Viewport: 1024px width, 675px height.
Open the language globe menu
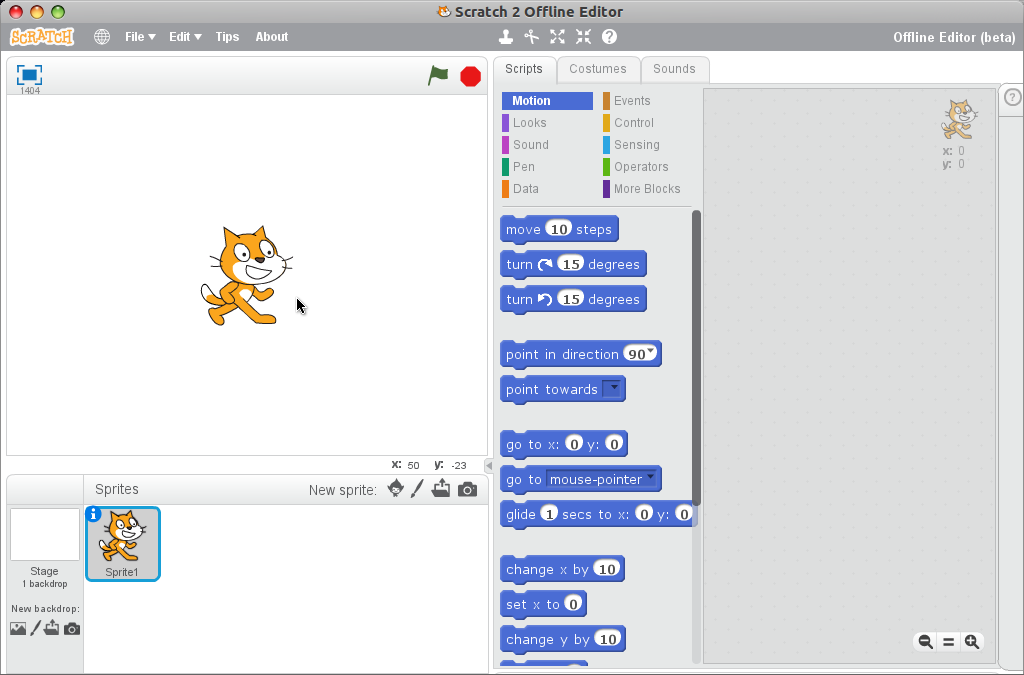pyautogui.click(x=102, y=37)
